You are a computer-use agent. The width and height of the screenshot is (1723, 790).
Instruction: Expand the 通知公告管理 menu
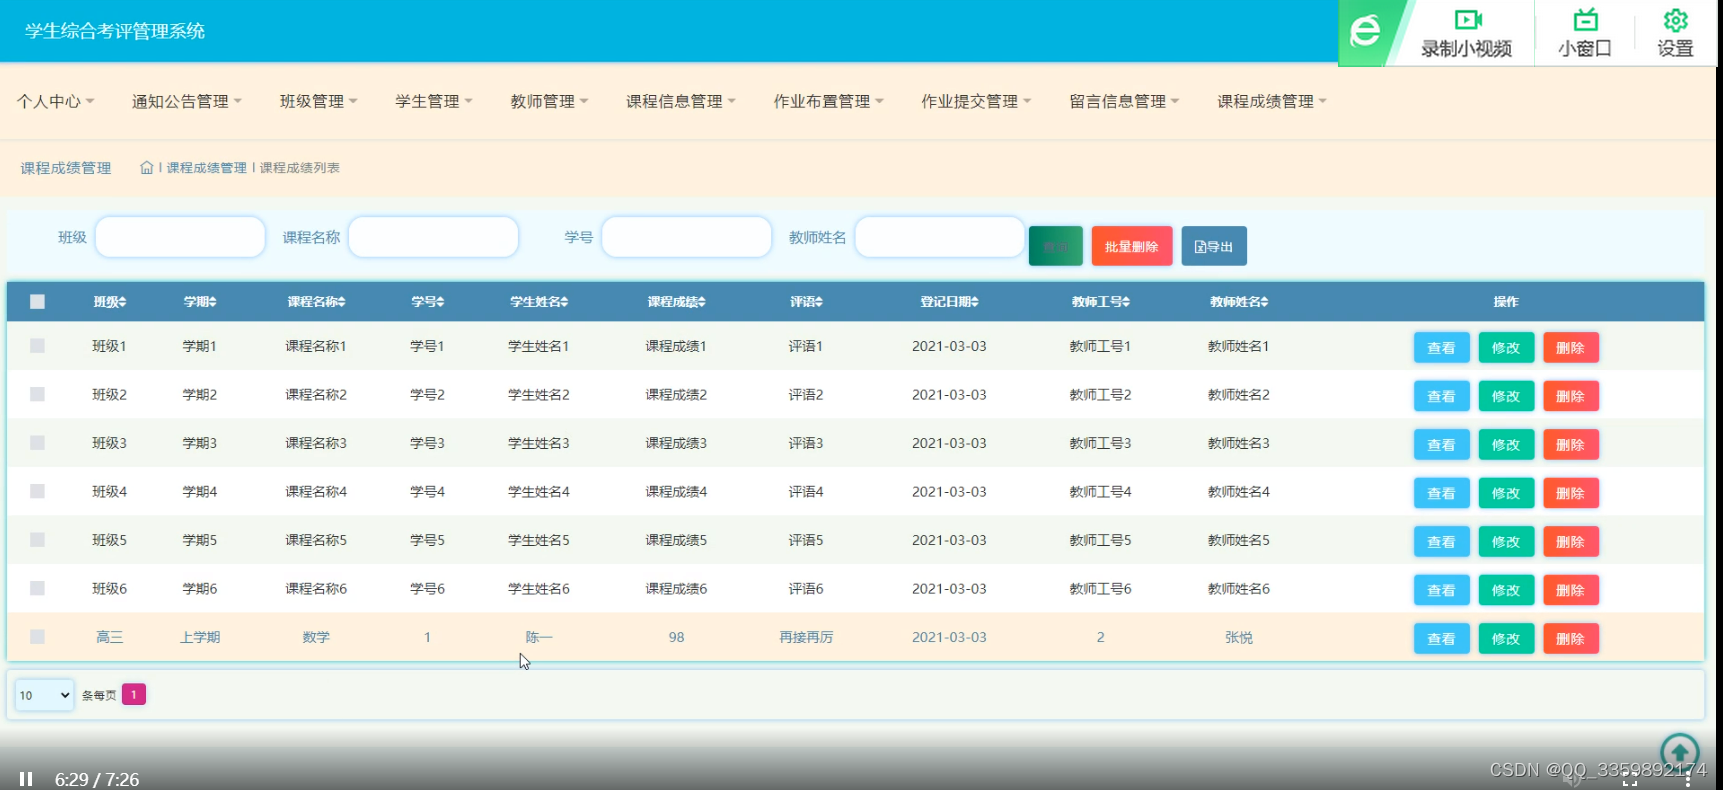point(187,101)
